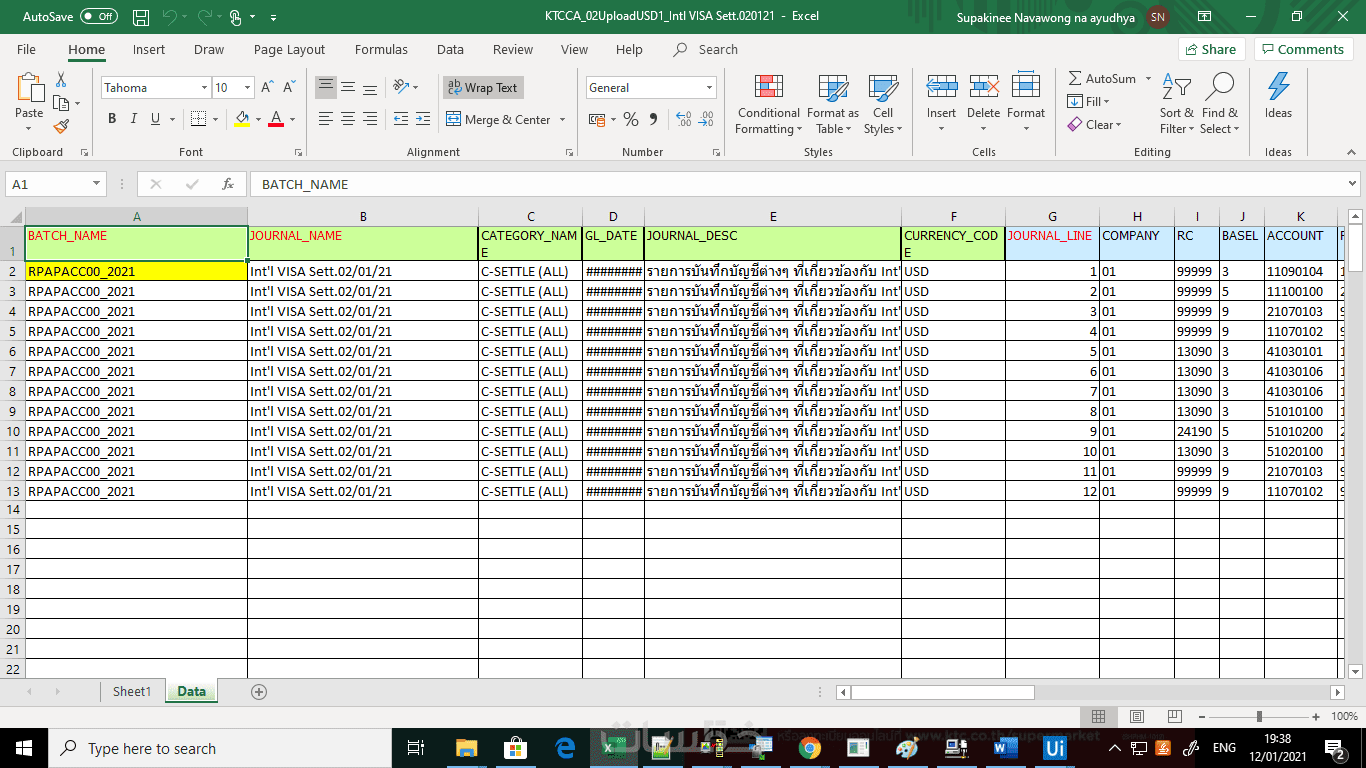Open Merge & Center dropdown arrow
Viewport: 1366px width, 768px height.
563,119
